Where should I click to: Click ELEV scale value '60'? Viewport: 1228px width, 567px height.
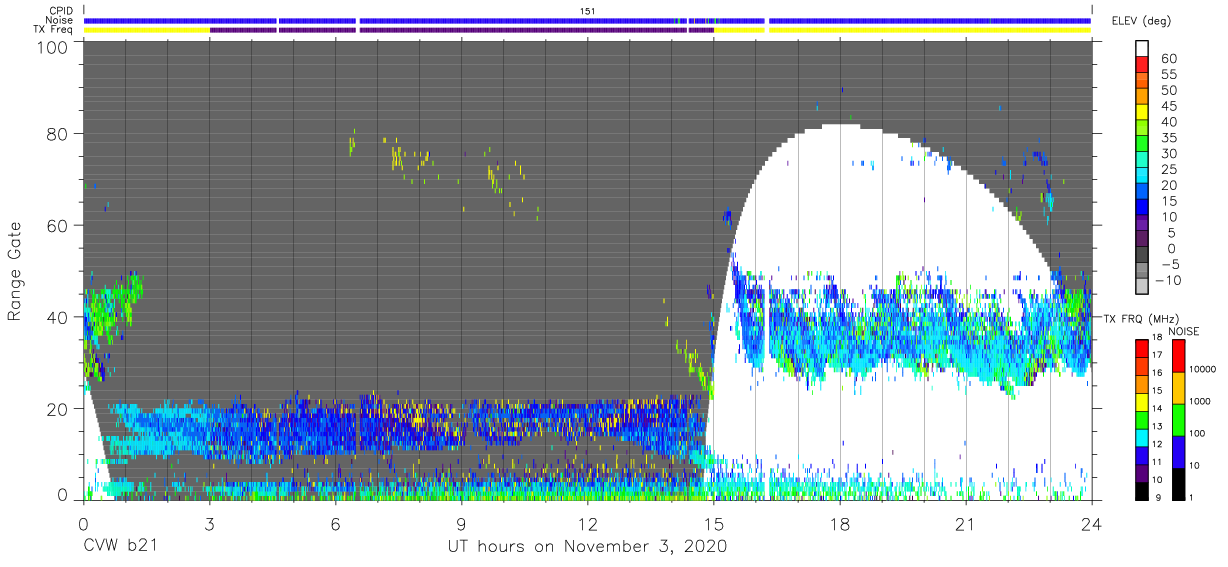(x=1168, y=58)
